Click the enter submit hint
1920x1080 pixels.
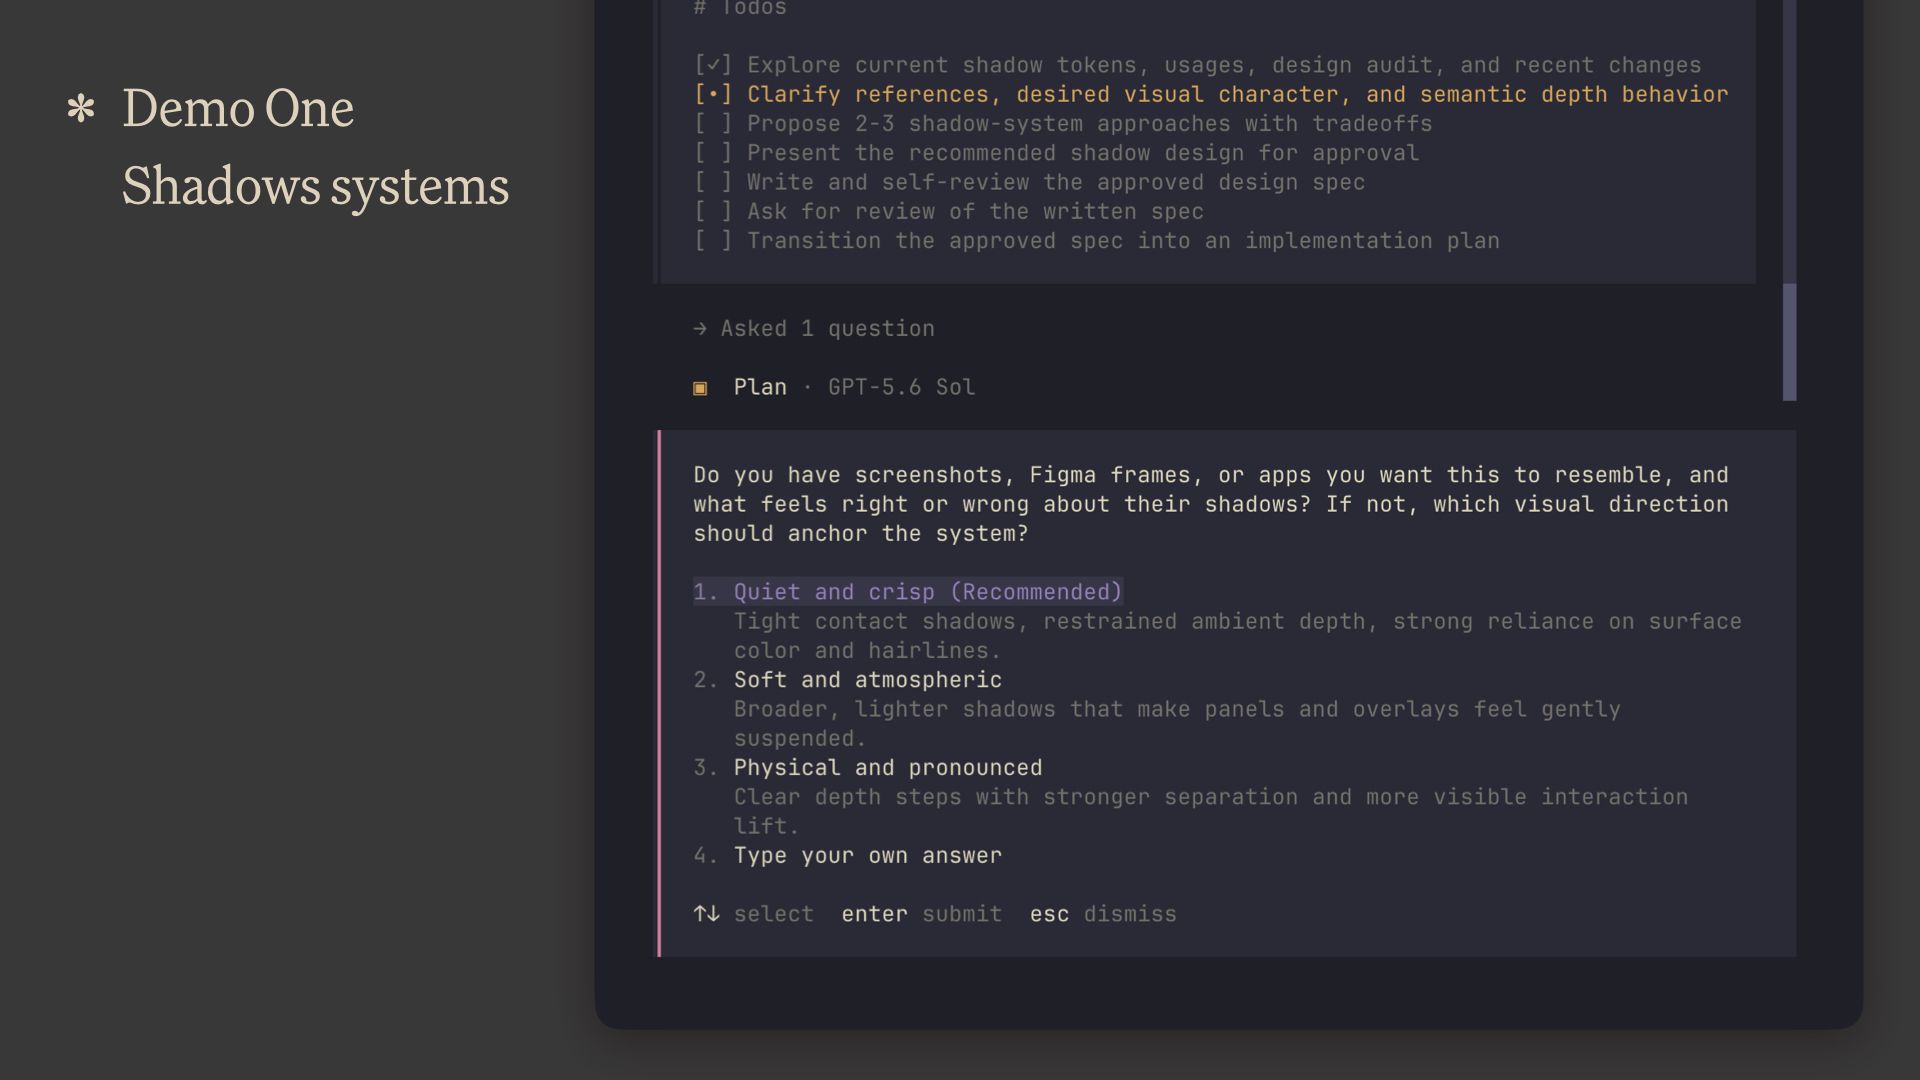click(921, 914)
